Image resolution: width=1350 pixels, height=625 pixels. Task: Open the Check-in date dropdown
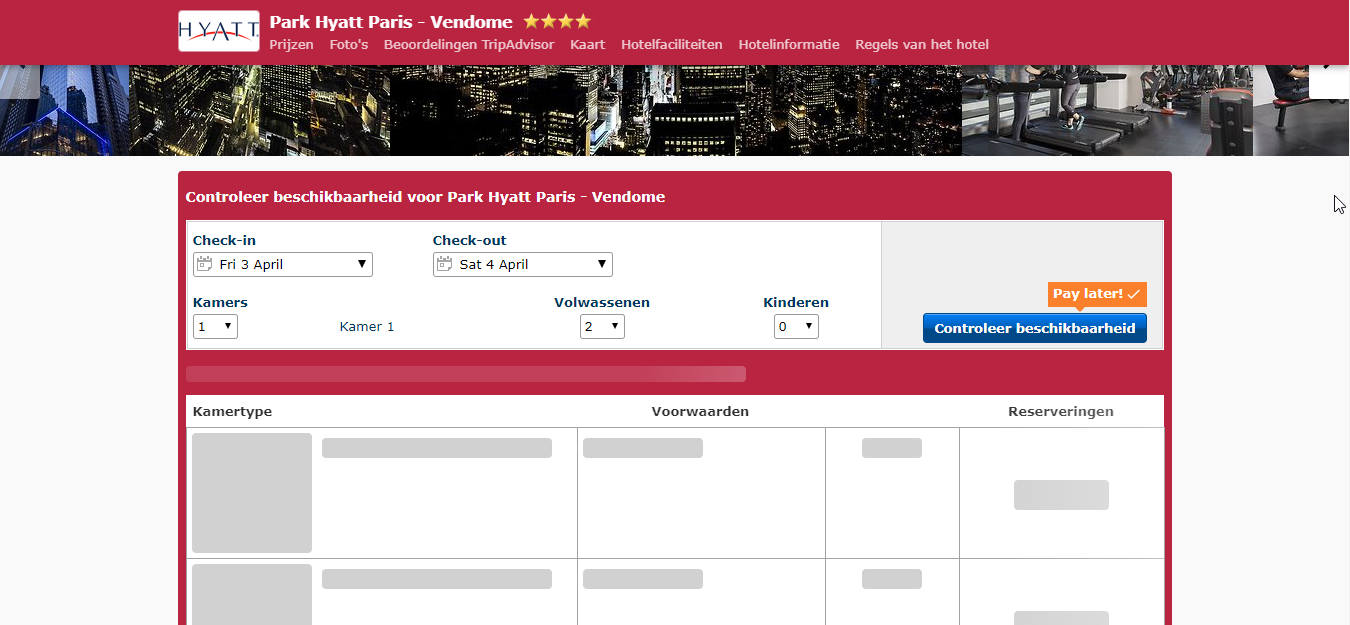tap(283, 264)
